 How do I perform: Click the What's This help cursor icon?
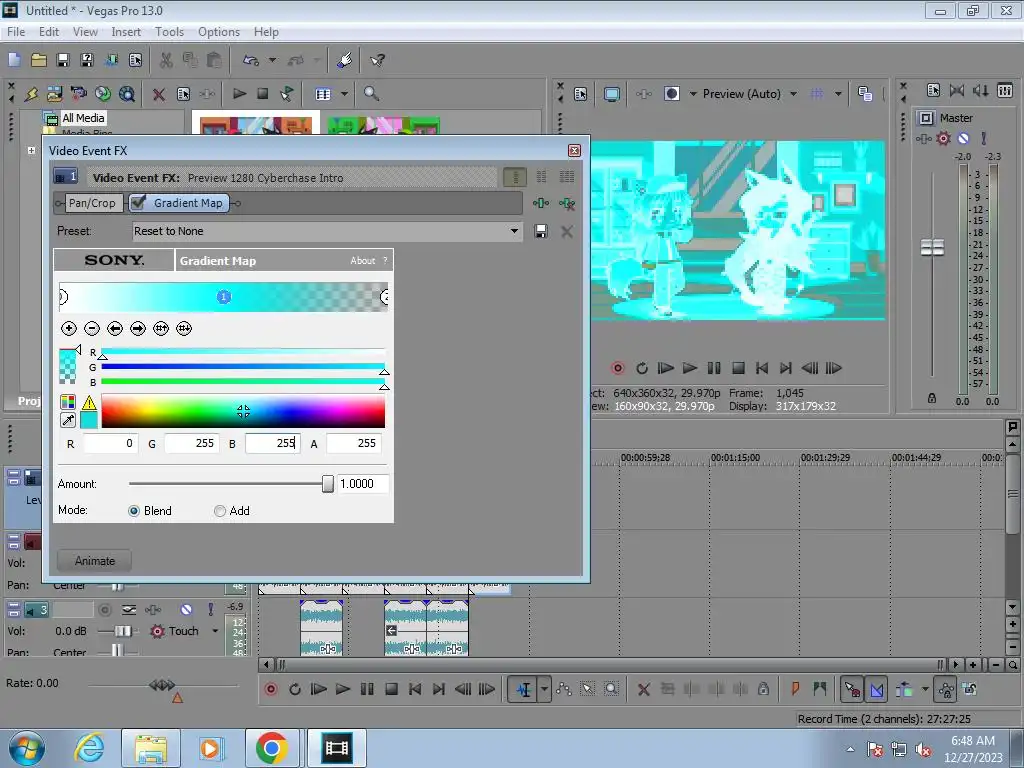click(x=377, y=60)
